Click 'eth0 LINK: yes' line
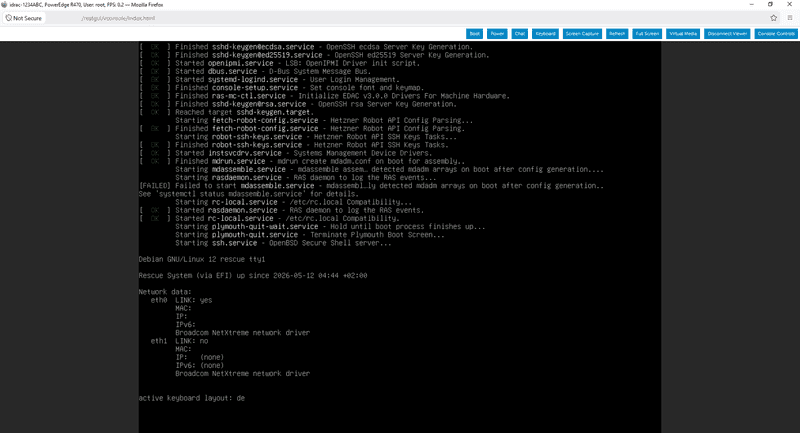 181,300
